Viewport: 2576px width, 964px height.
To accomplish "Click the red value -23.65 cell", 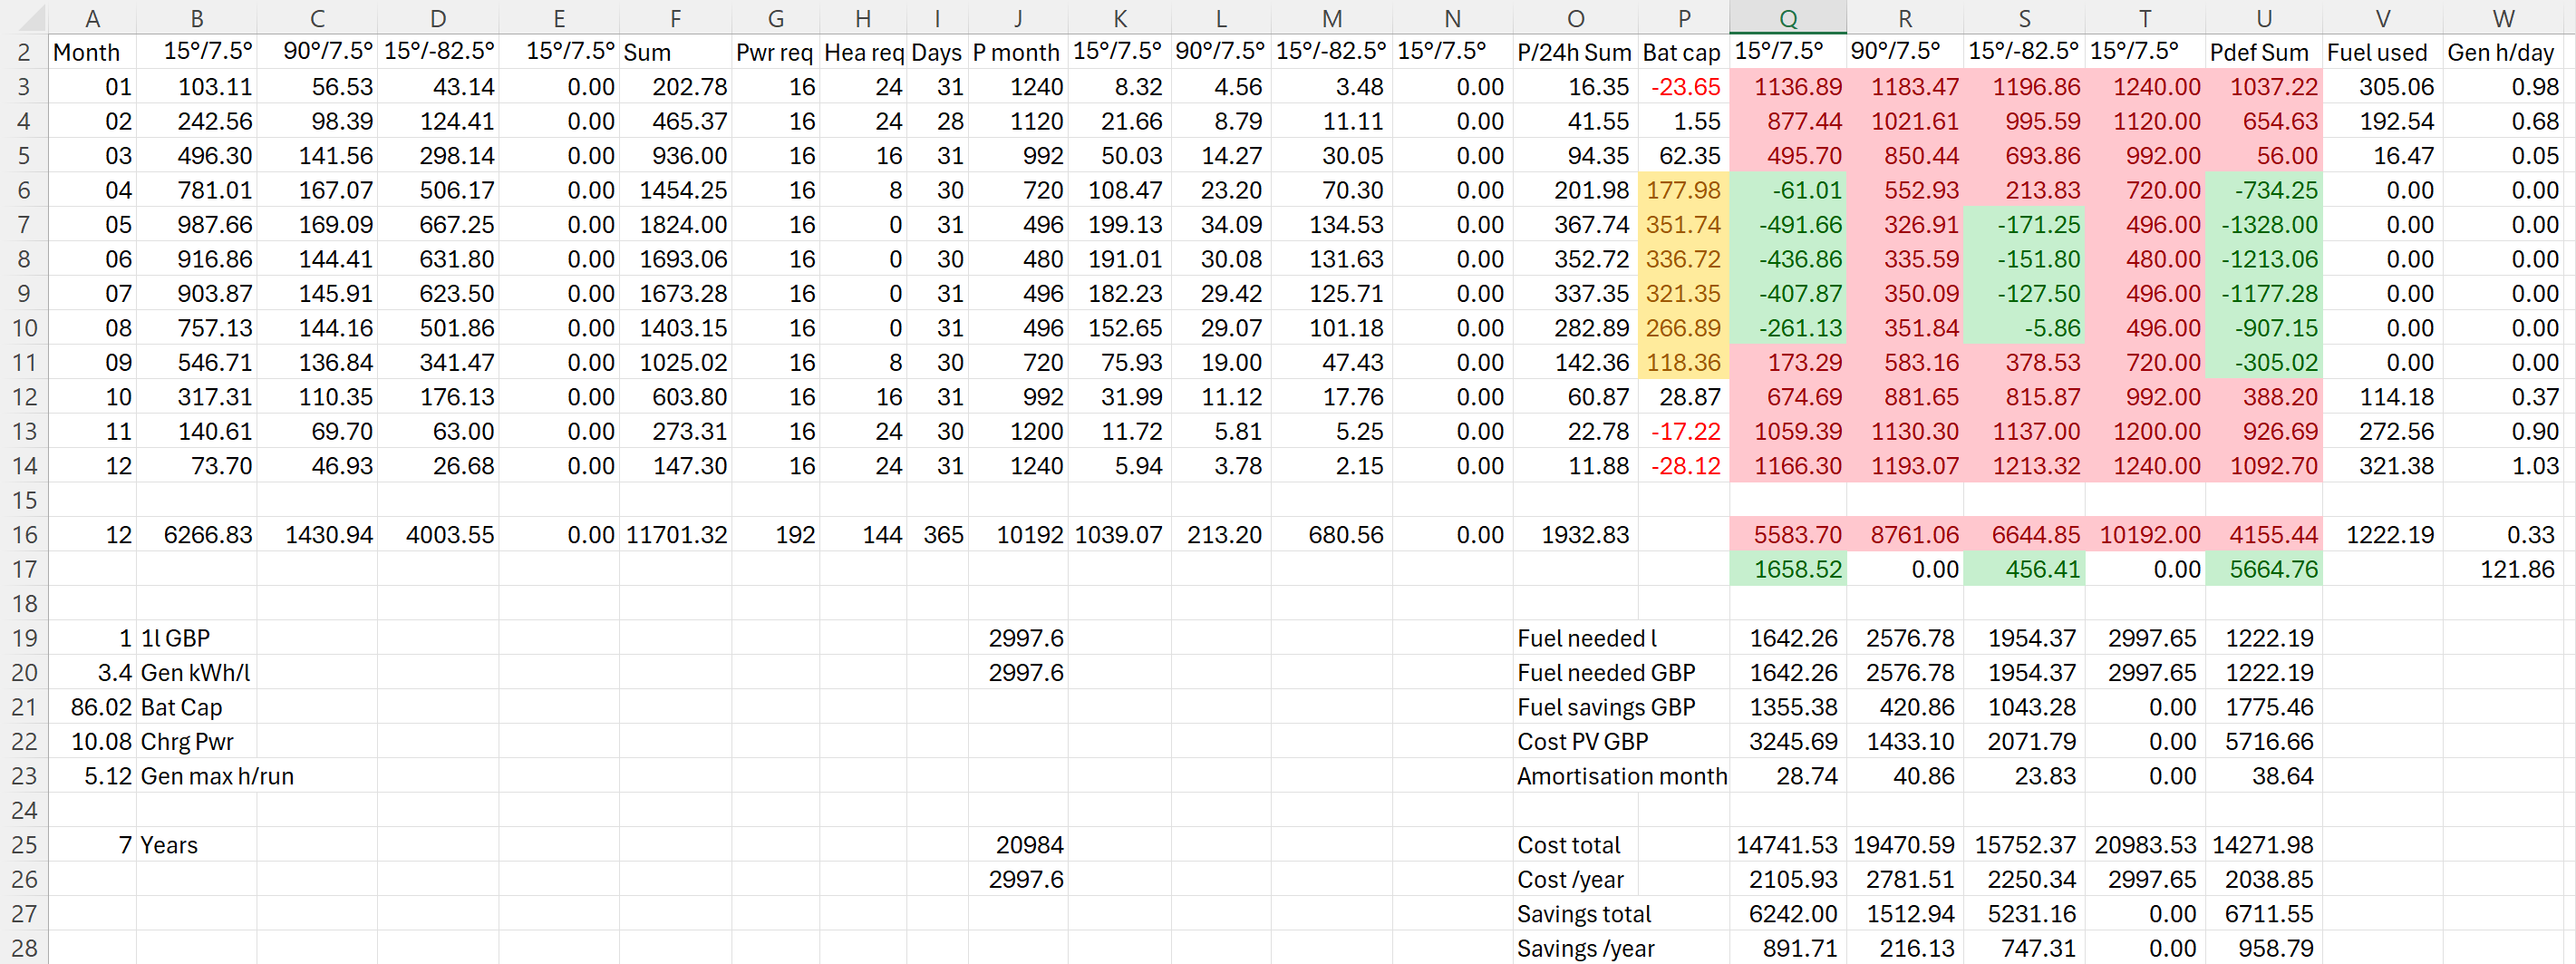I will click(x=1683, y=88).
